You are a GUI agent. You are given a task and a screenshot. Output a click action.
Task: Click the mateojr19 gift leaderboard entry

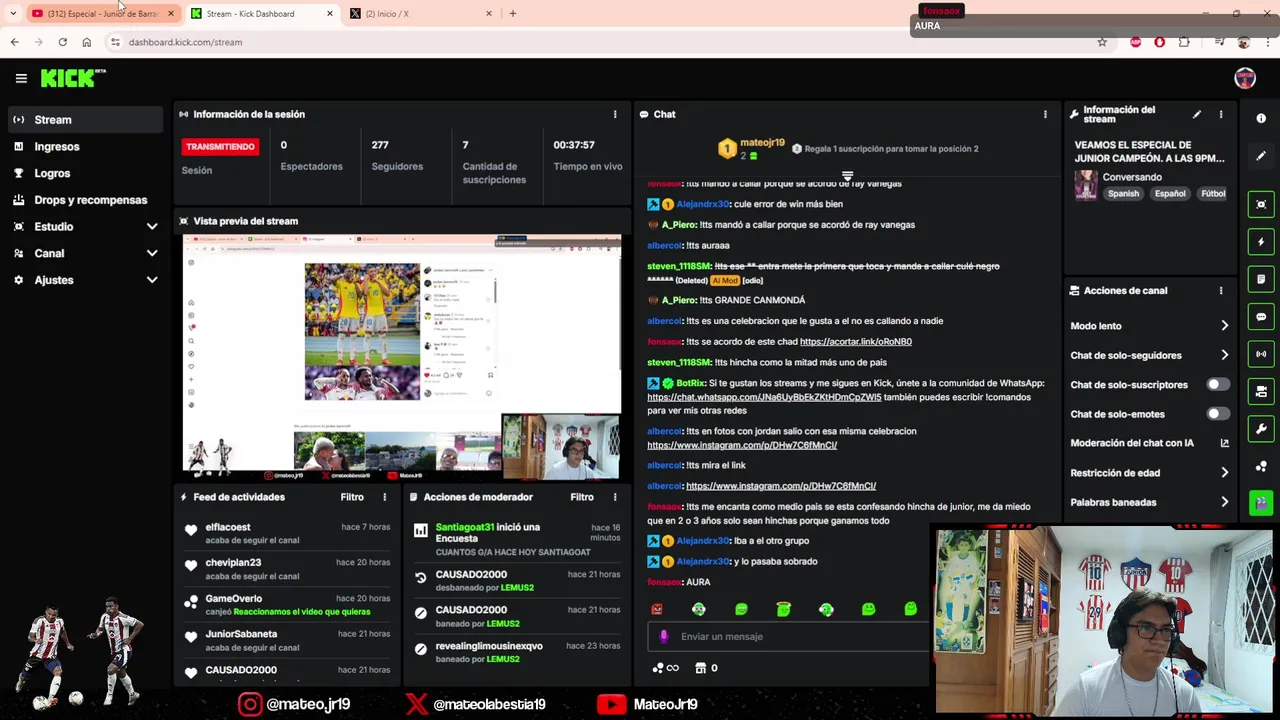[x=751, y=149]
